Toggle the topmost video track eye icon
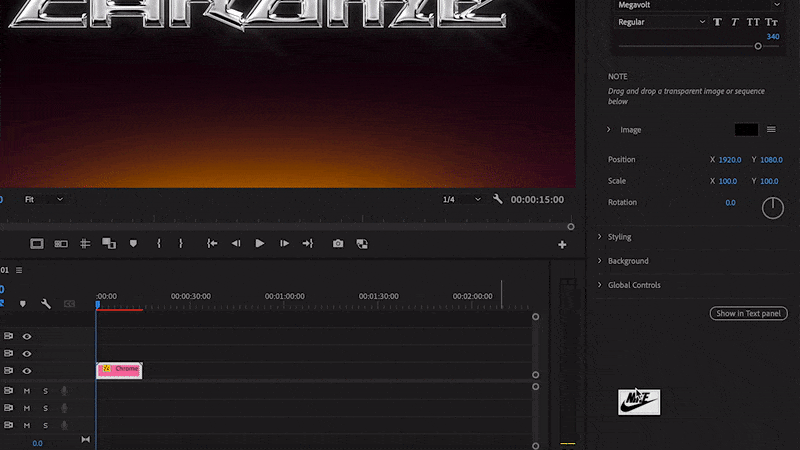 pyautogui.click(x=27, y=336)
